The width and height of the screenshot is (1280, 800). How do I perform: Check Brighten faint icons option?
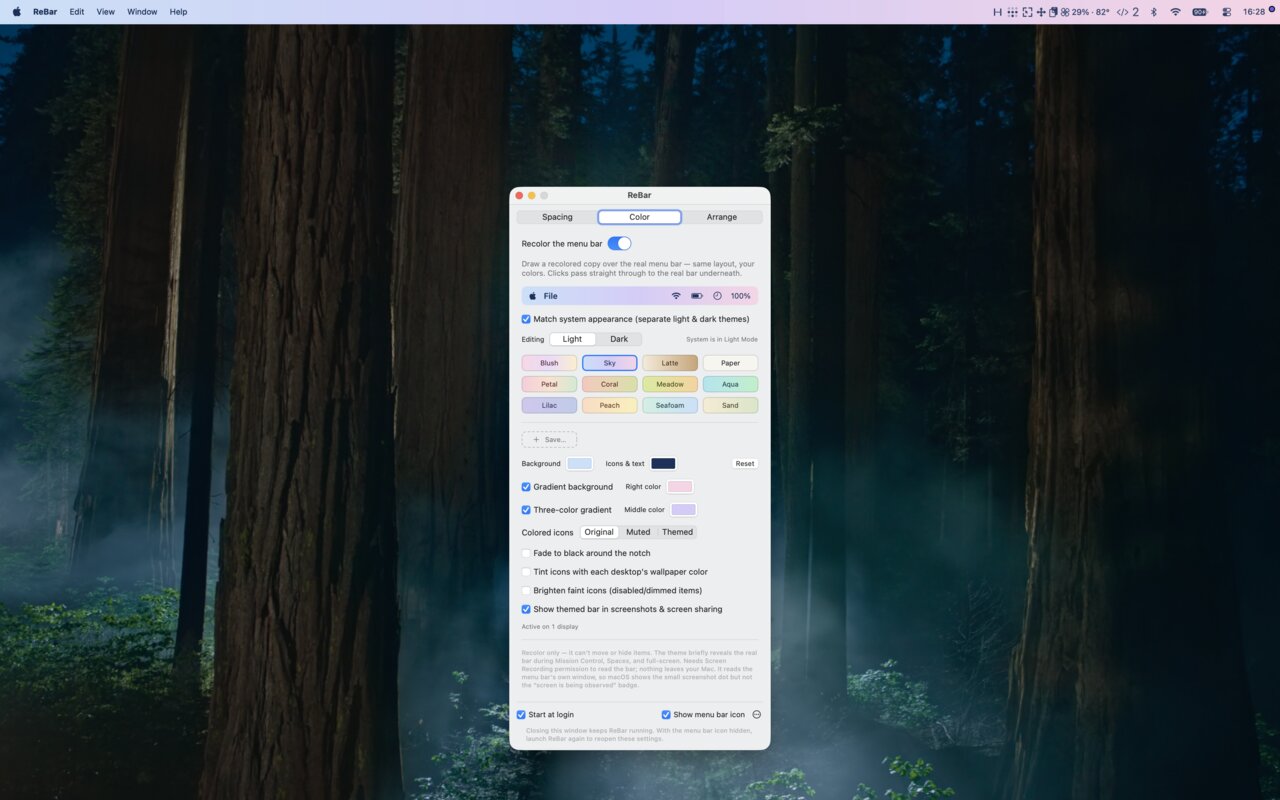pyautogui.click(x=526, y=590)
